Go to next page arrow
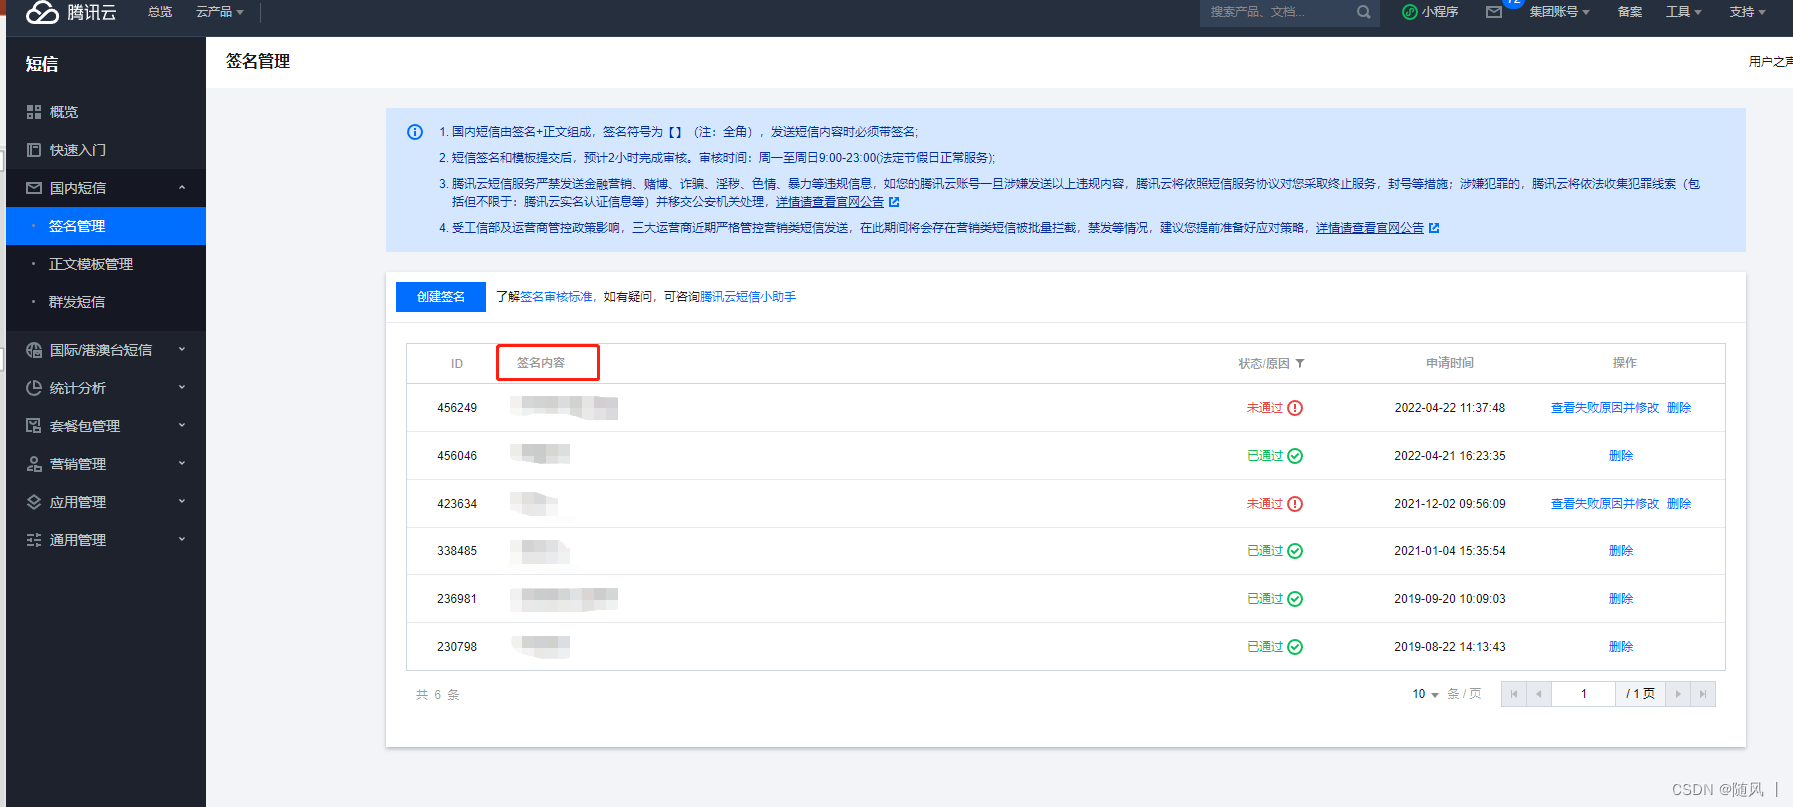Image resolution: width=1793 pixels, height=807 pixels. tap(1678, 694)
